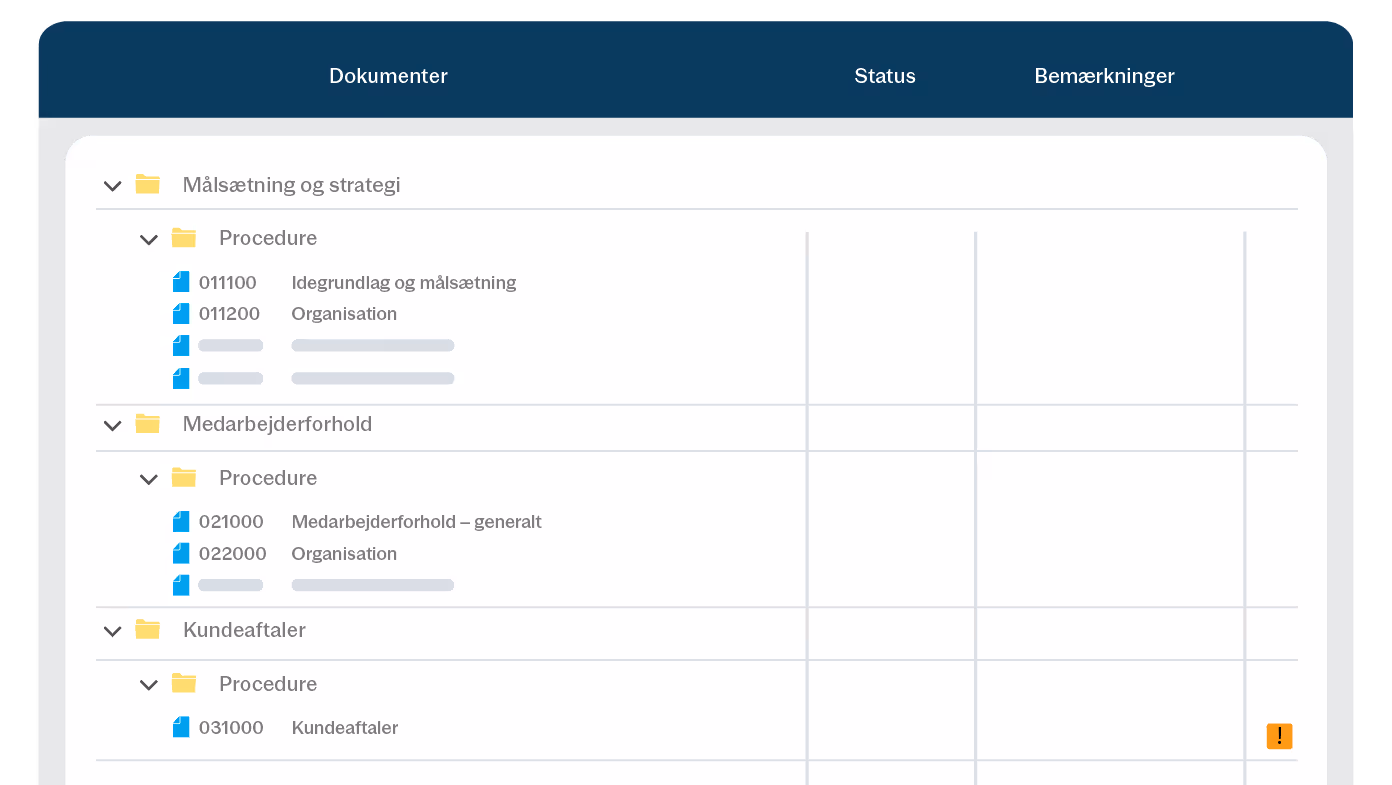Select the Medarbejderforhold folder label
Image resolution: width=1392 pixels, height=785 pixels.
coord(277,424)
